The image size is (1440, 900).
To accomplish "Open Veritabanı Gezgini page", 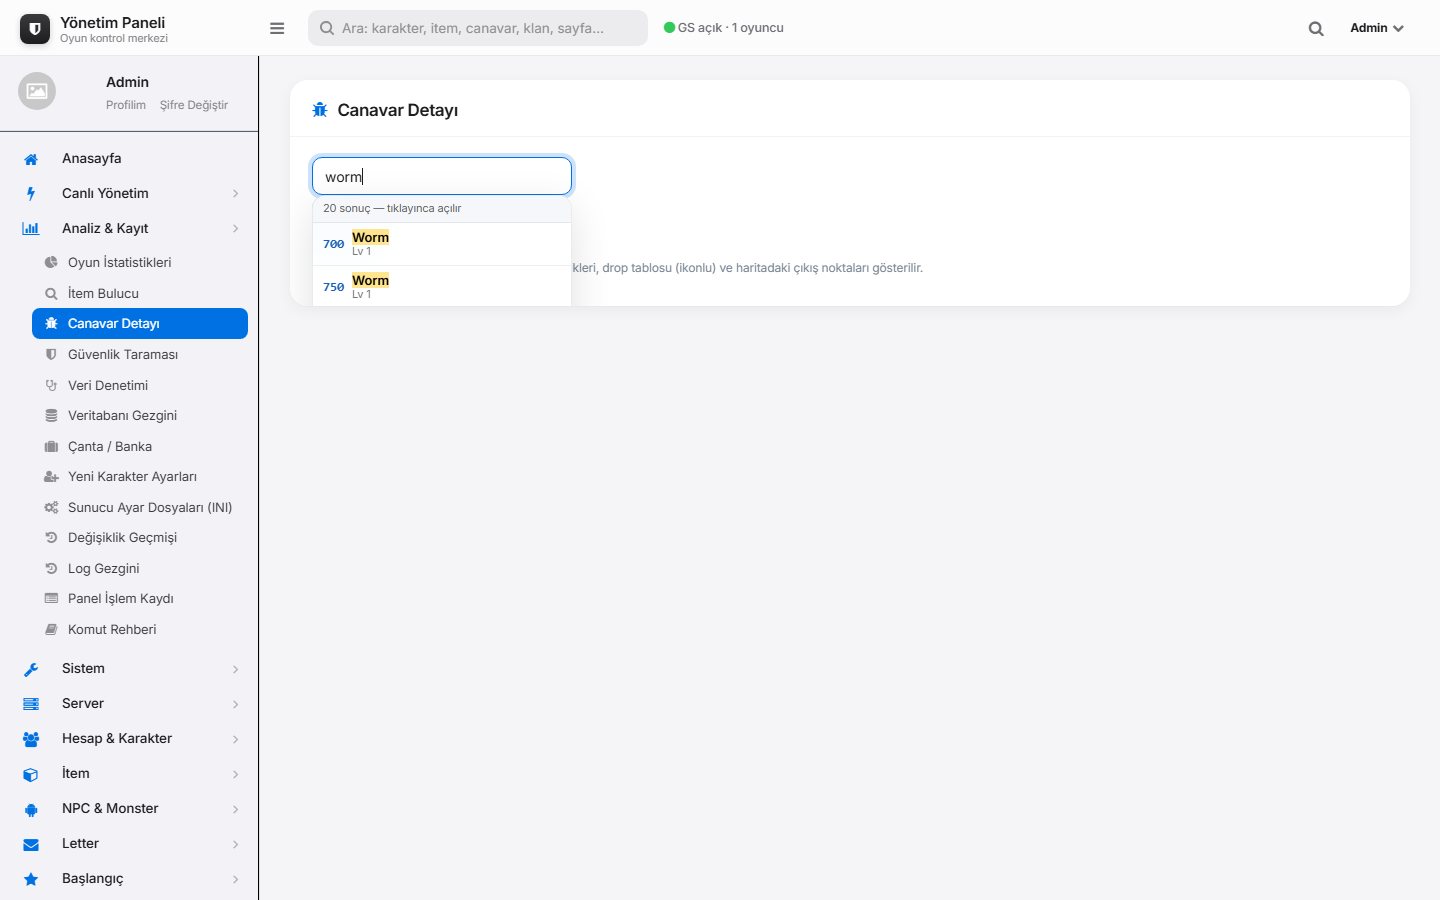I will [140, 416].
